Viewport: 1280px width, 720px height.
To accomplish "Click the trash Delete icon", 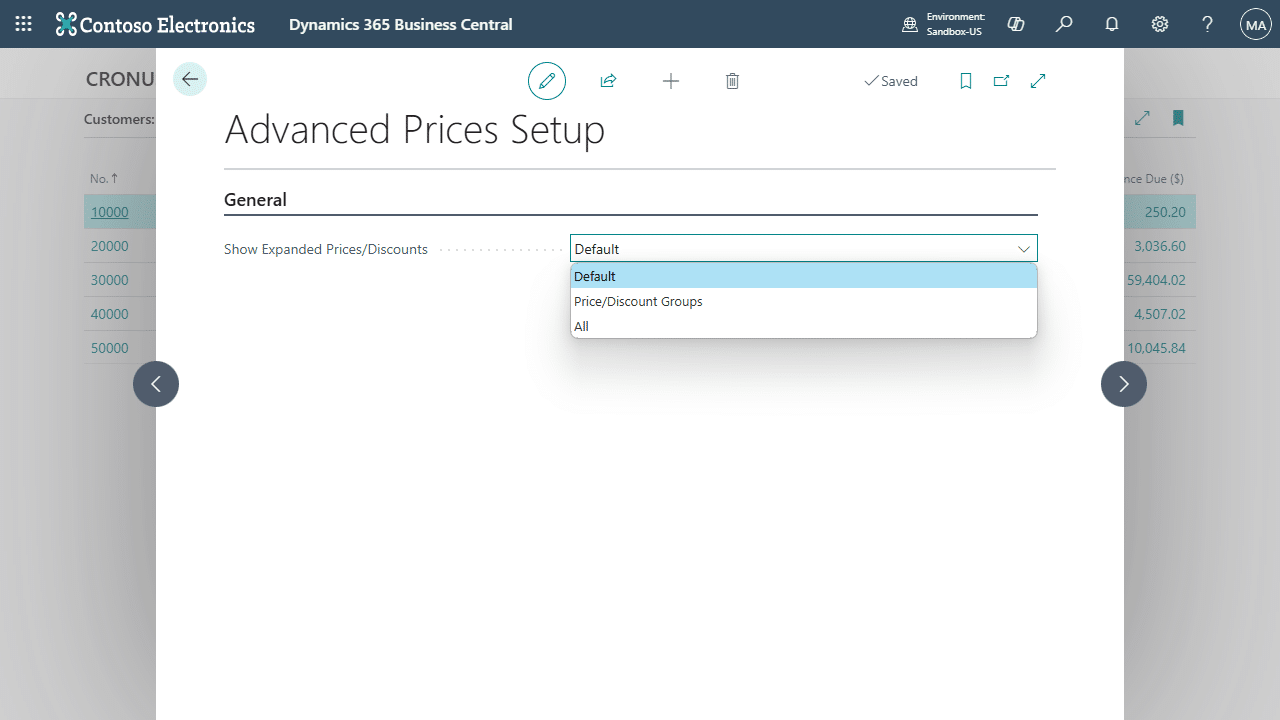I will (732, 81).
